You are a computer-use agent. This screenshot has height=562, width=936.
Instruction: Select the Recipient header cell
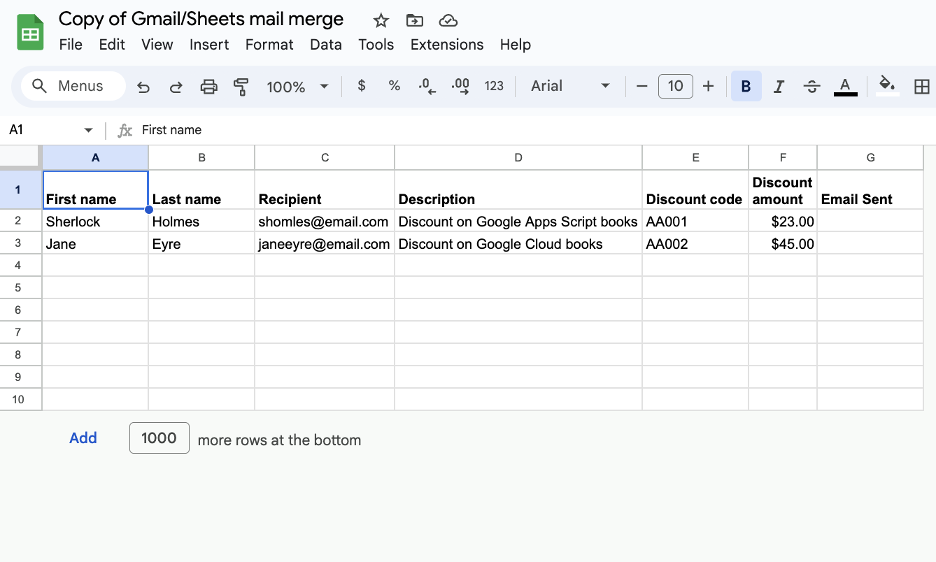[324, 190]
